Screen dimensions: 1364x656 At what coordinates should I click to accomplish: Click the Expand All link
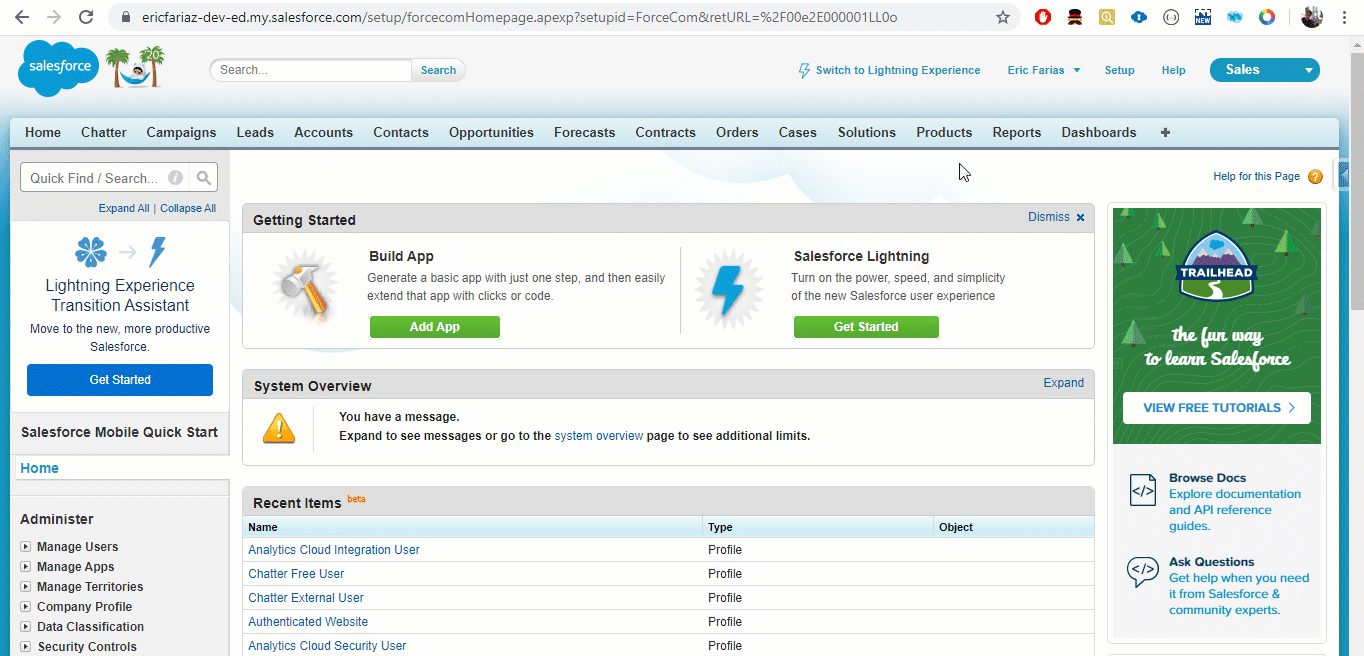(124, 208)
